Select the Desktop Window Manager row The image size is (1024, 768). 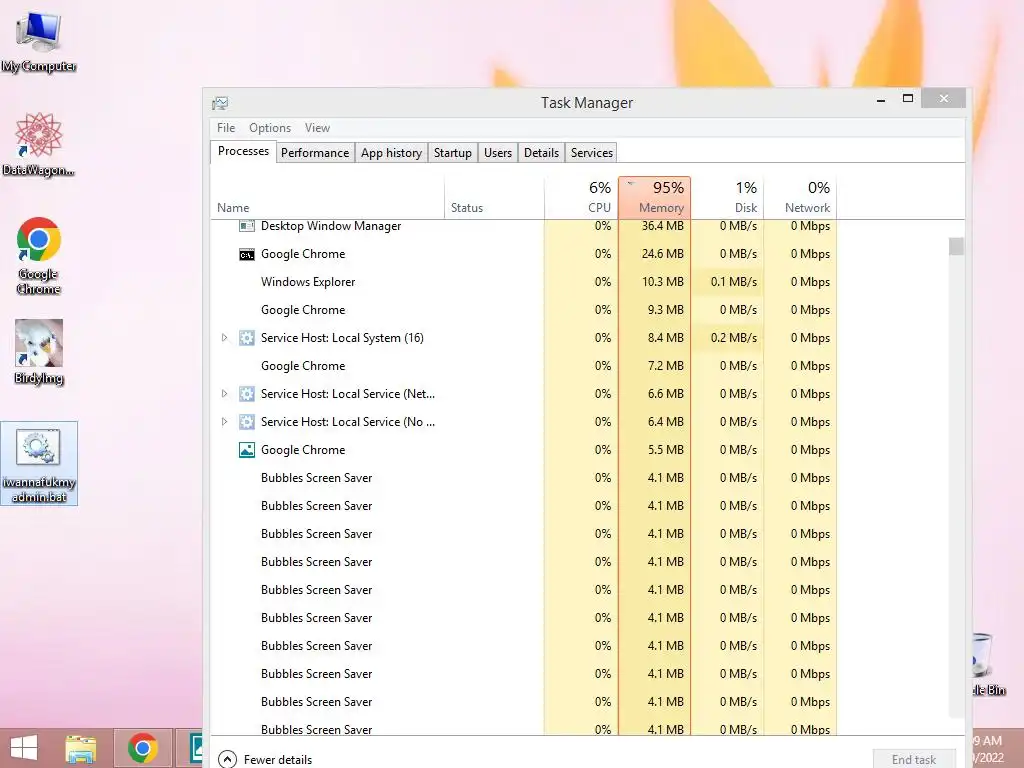[524, 227]
